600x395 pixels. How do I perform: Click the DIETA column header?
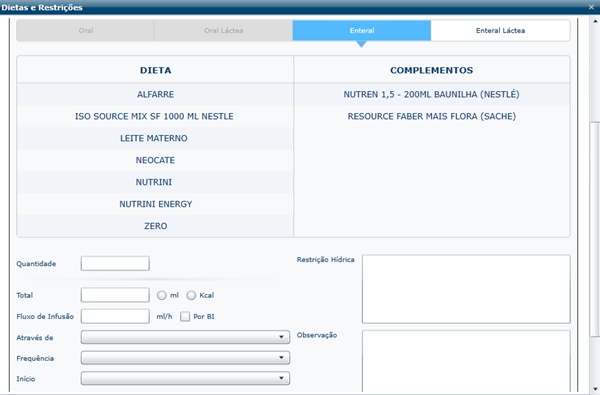(x=155, y=70)
